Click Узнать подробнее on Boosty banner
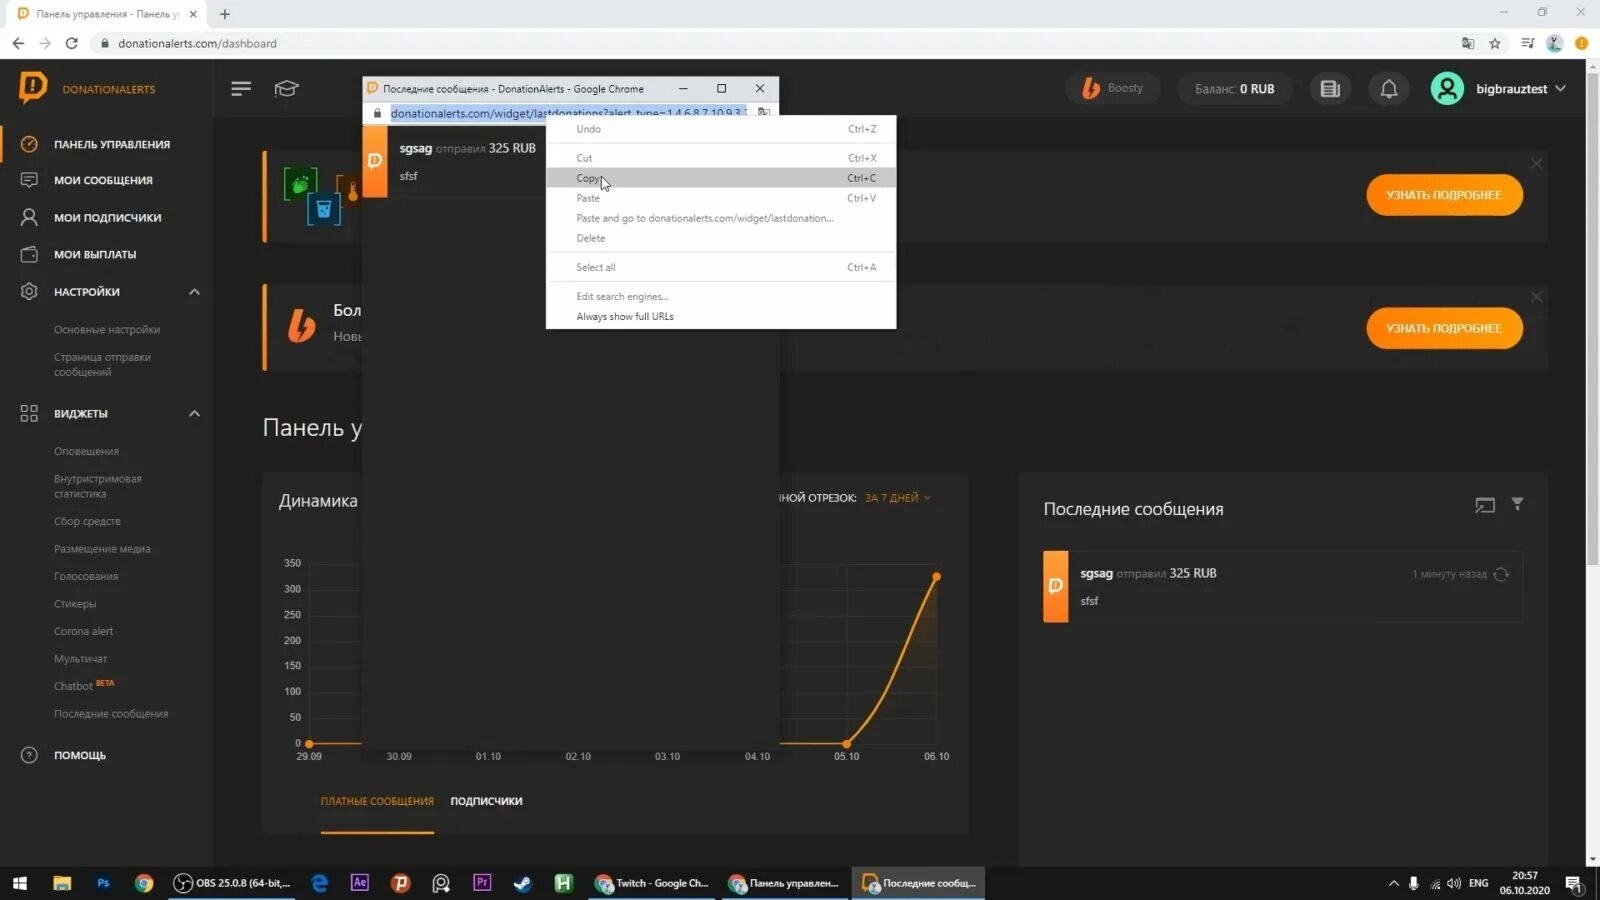The width and height of the screenshot is (1600, 900). [1444, 328]
